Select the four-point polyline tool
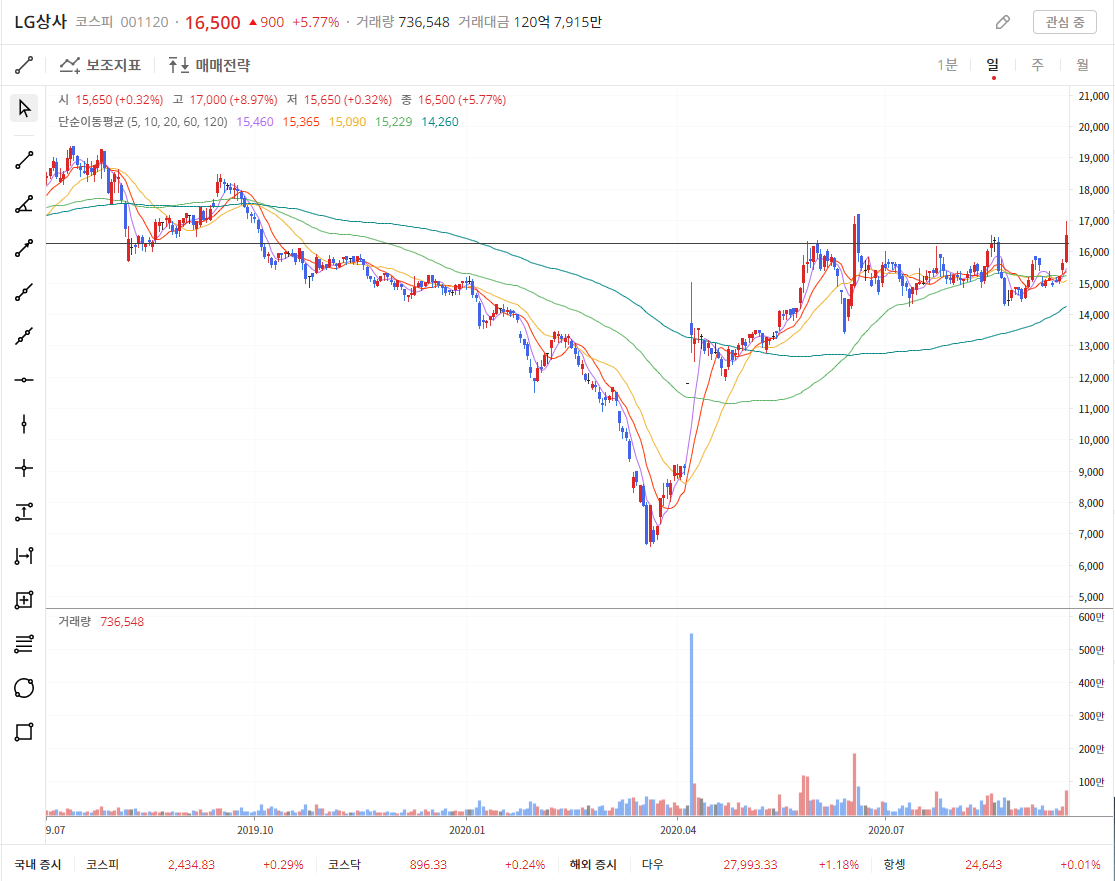 point(24,336)
